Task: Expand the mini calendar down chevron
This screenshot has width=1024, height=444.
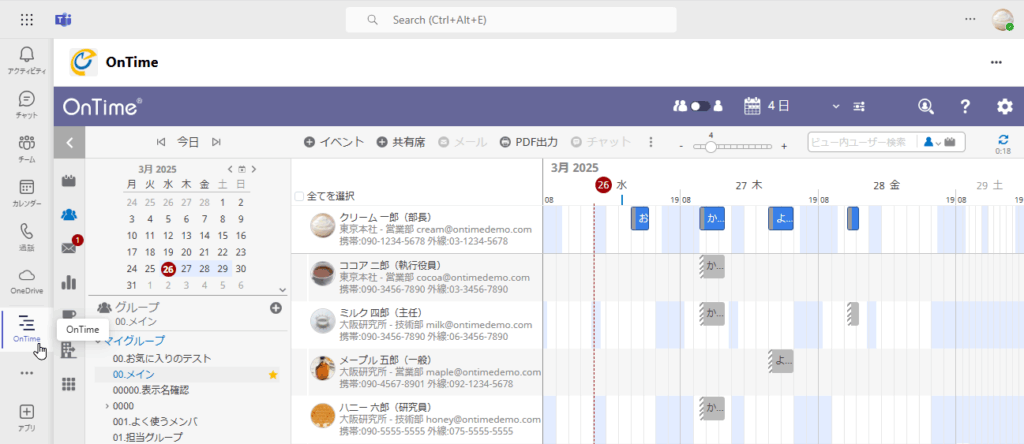Action: 282,289
